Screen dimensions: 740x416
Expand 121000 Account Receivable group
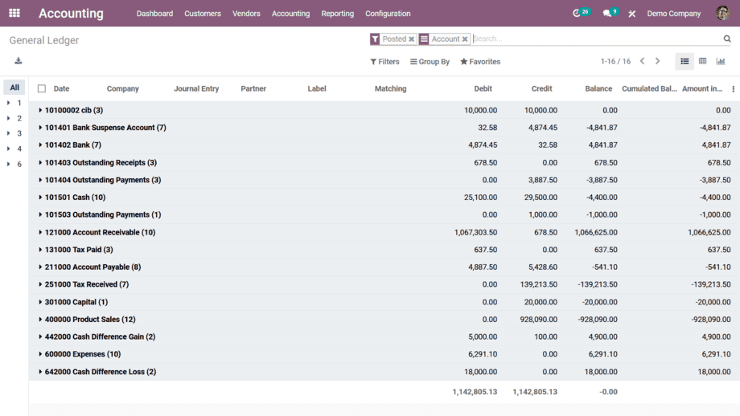pos(100,232)
